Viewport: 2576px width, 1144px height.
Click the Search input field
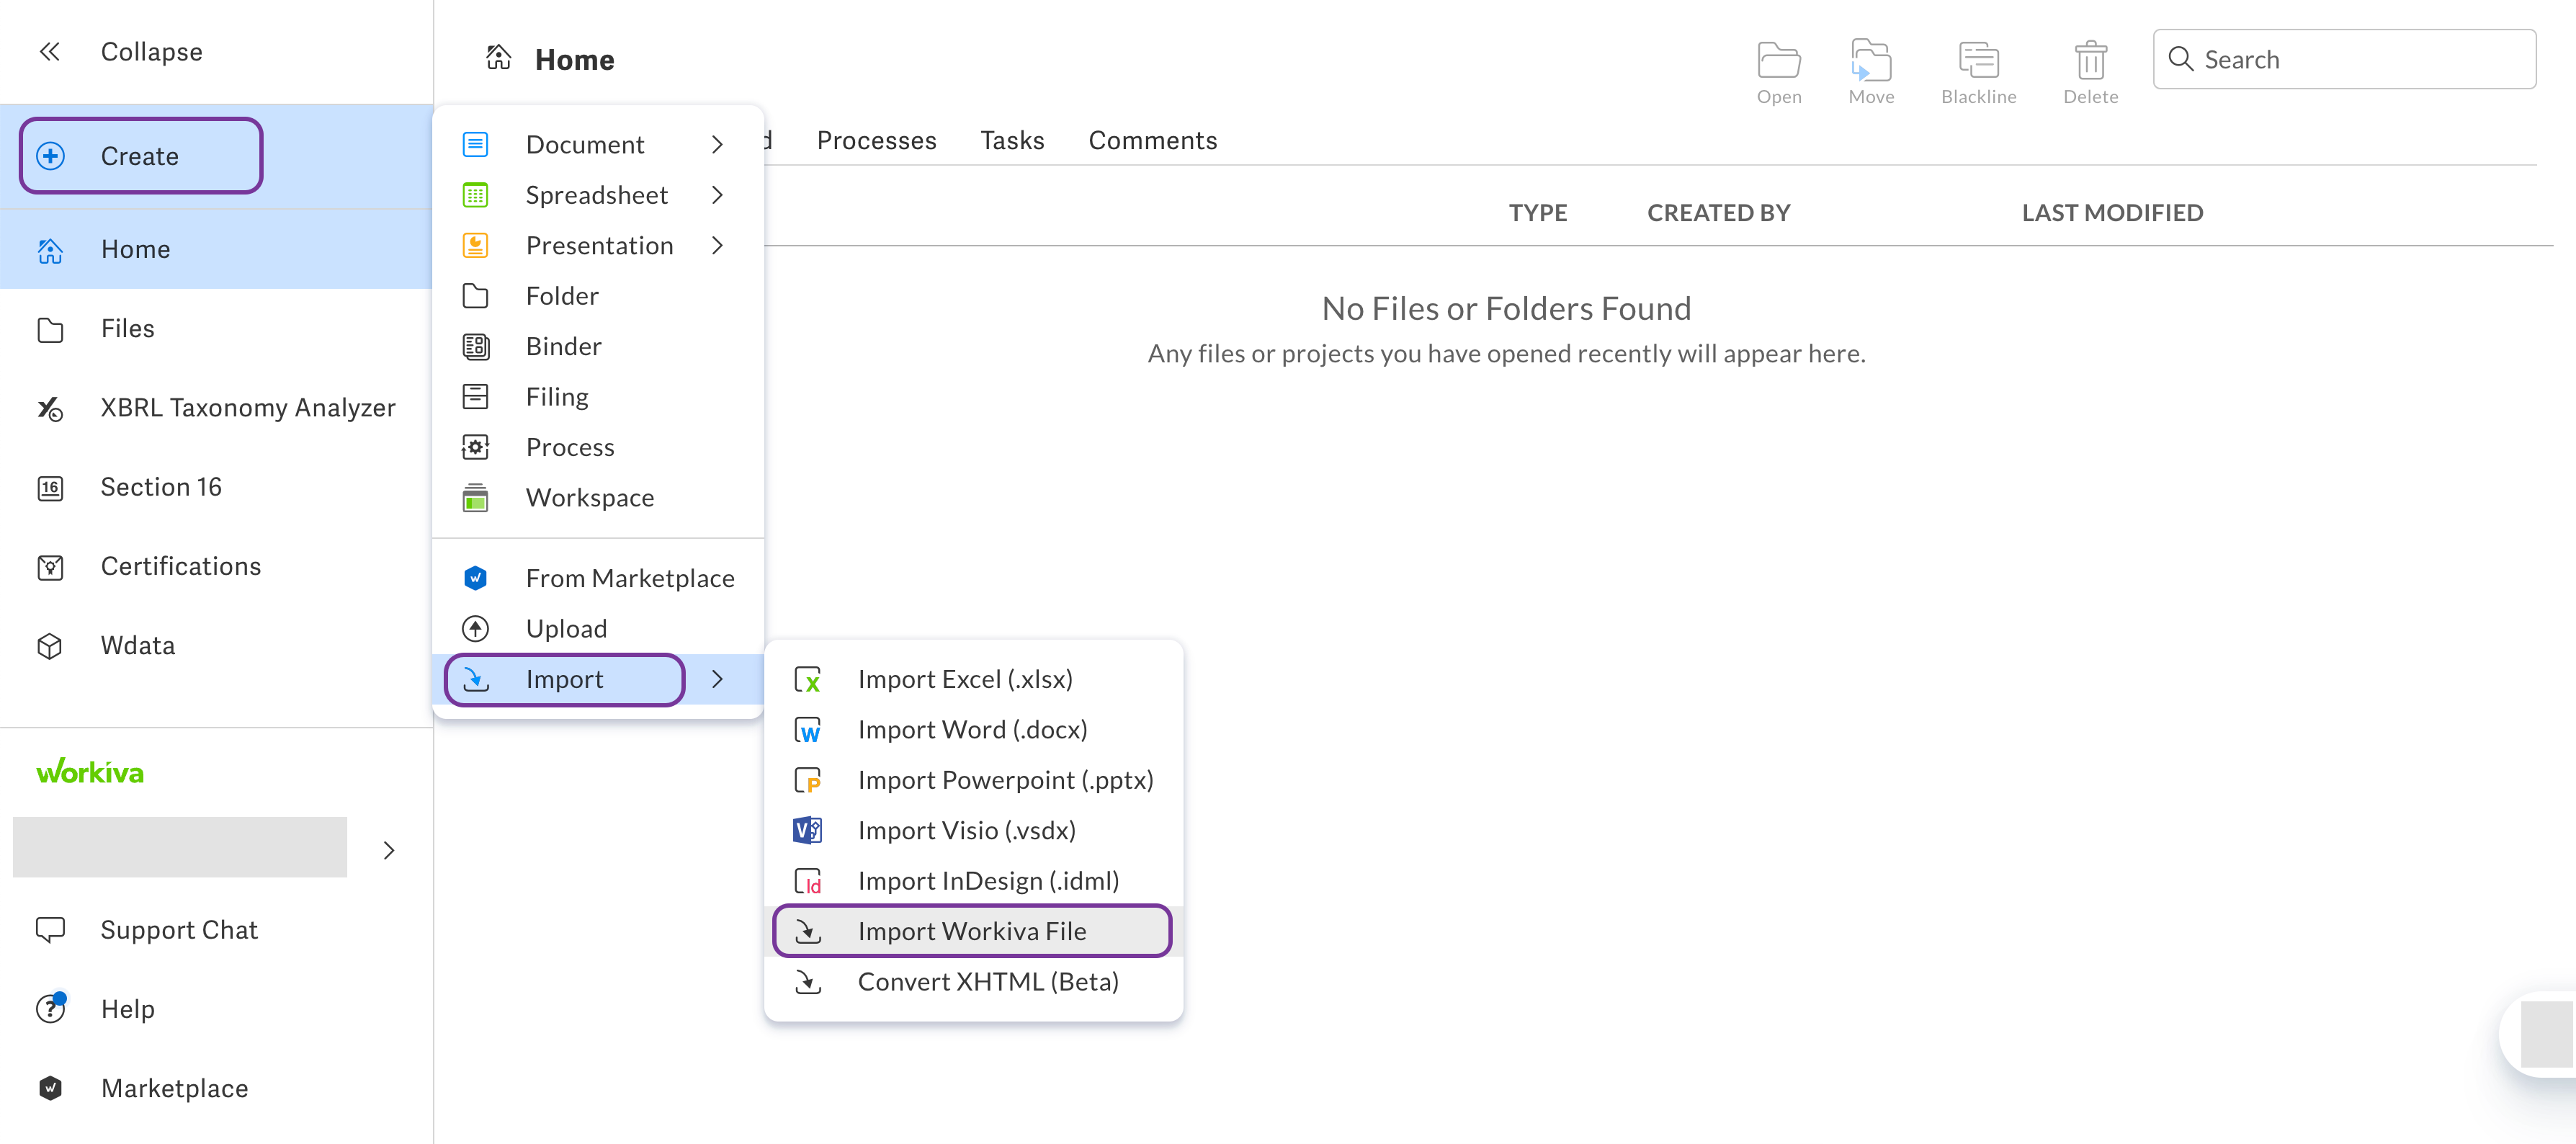pos(2360,60)
